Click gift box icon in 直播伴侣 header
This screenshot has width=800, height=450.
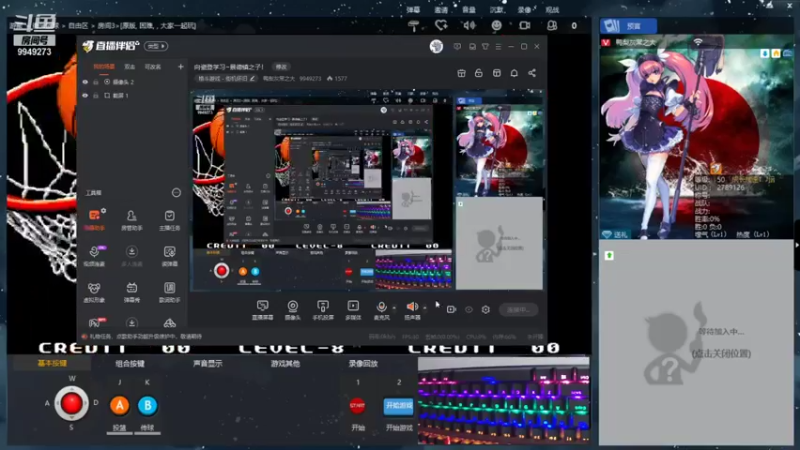coord(461,73)
